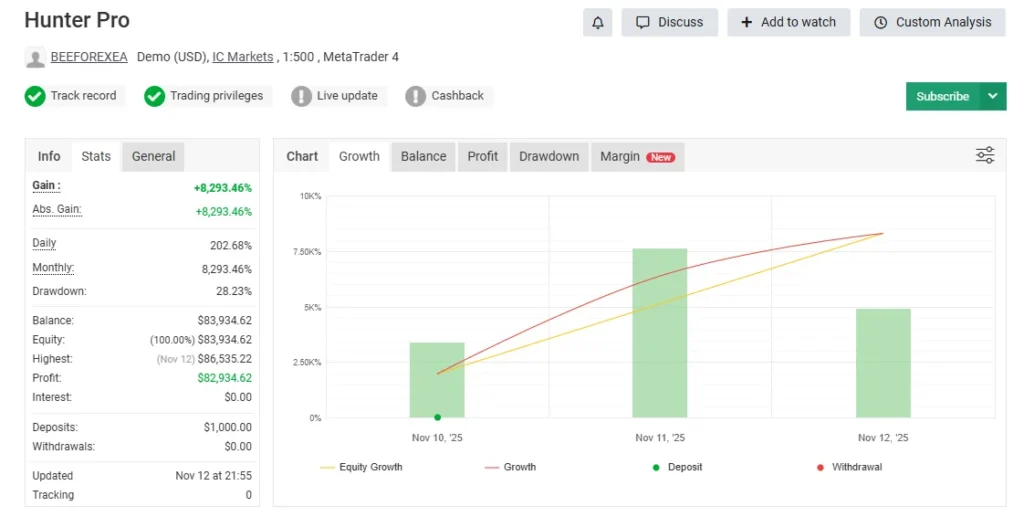This screenshot has width=1024, height=517.
Task: Open Custom Analysis
Action: tap(933, 22)
